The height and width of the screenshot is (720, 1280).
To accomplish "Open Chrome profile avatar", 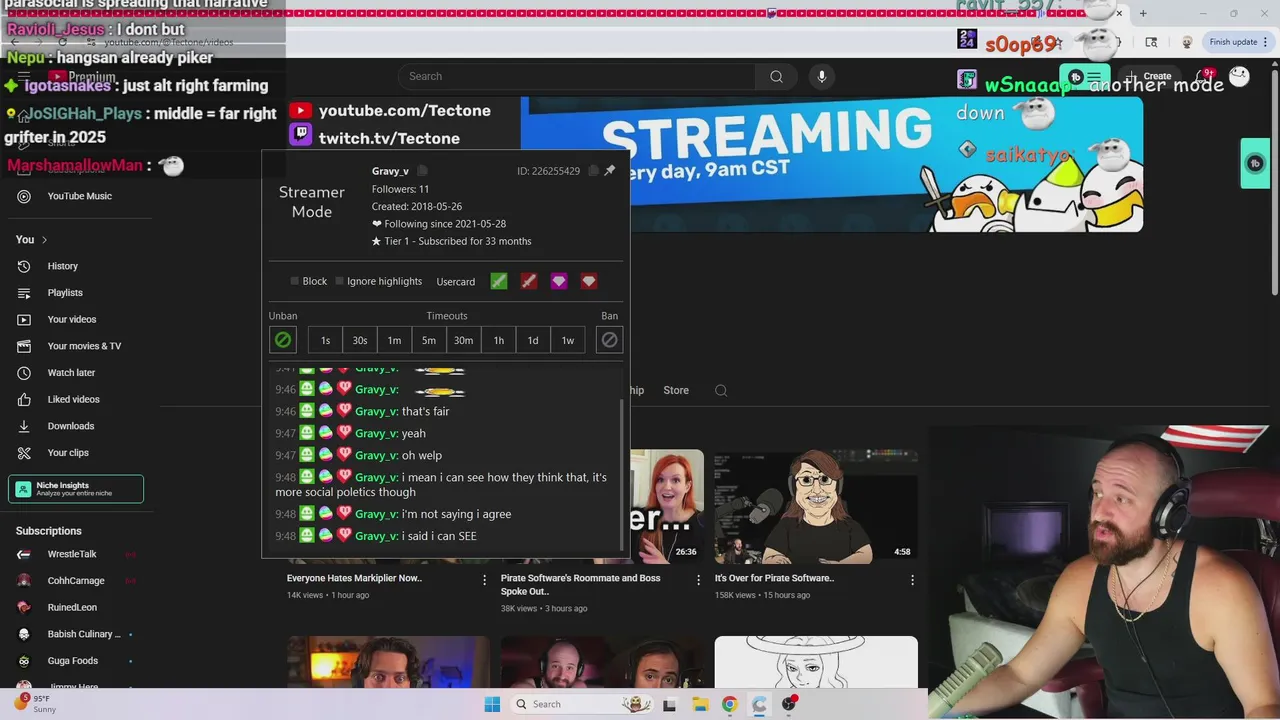I will (x=1187, y=42).
